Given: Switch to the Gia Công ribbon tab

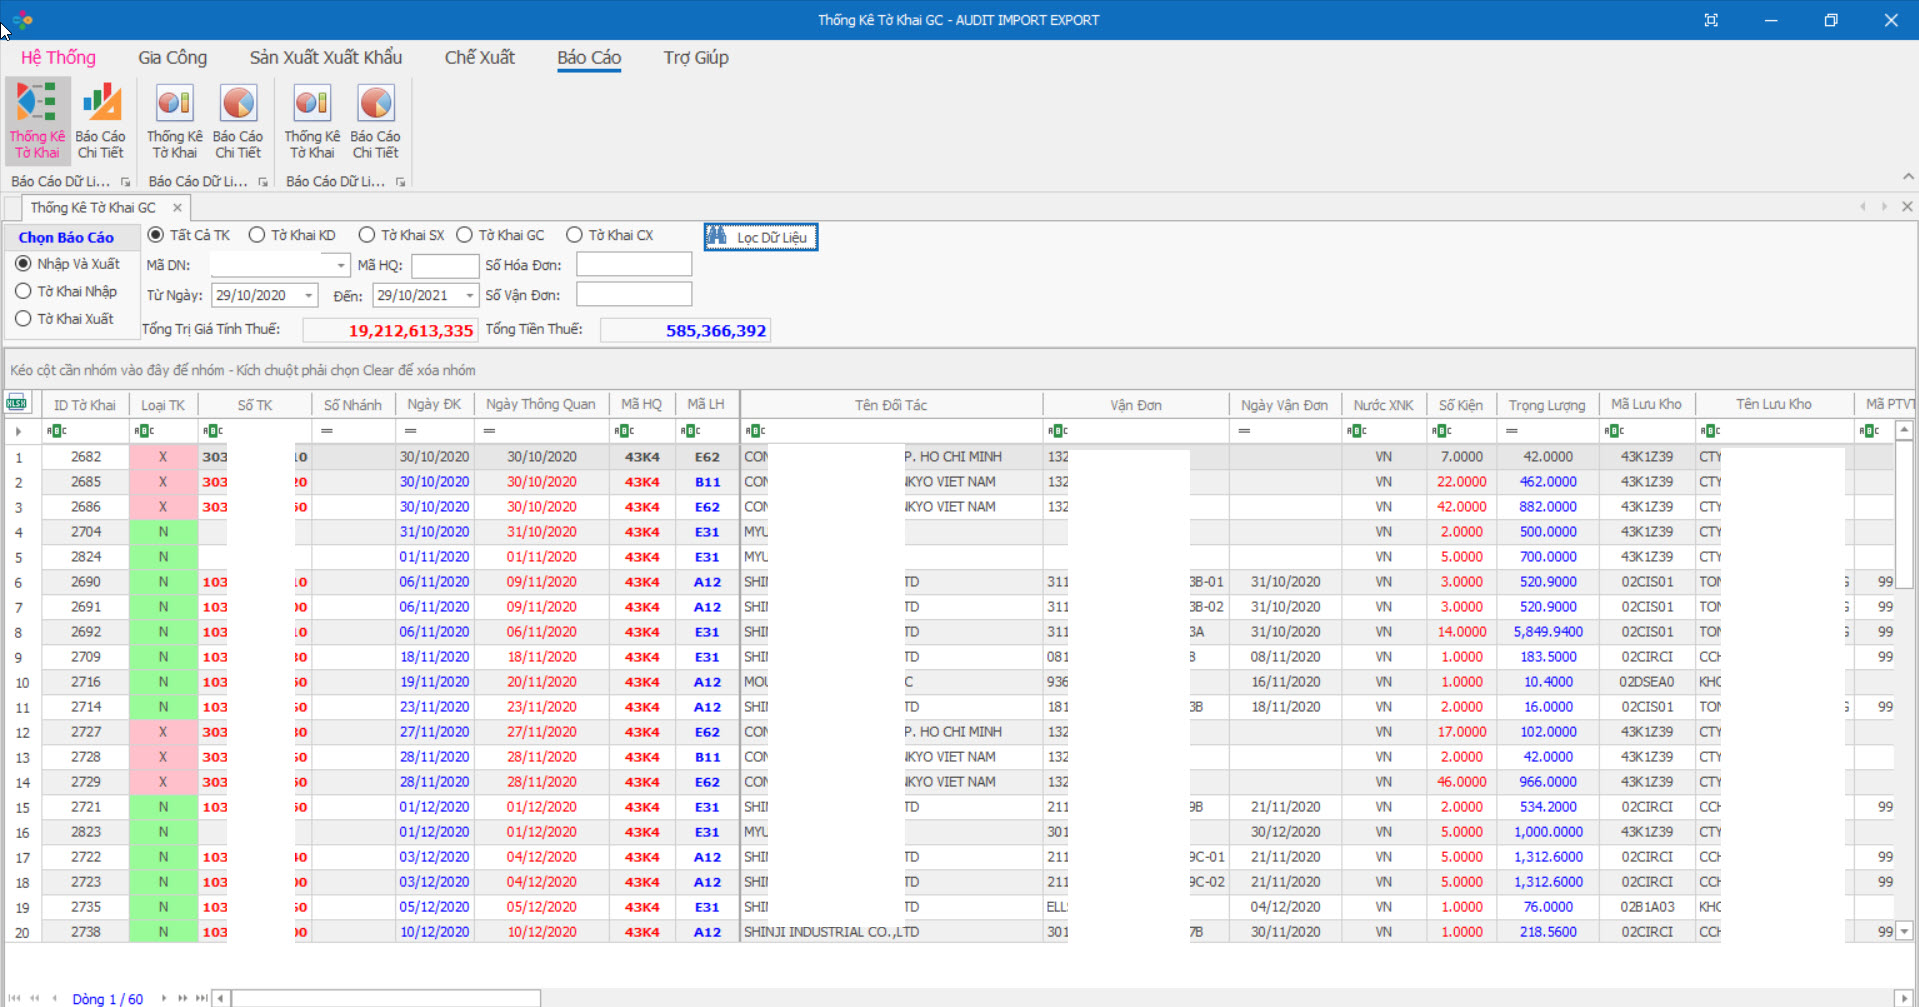Looking at the screenshot, I should 172,58.
